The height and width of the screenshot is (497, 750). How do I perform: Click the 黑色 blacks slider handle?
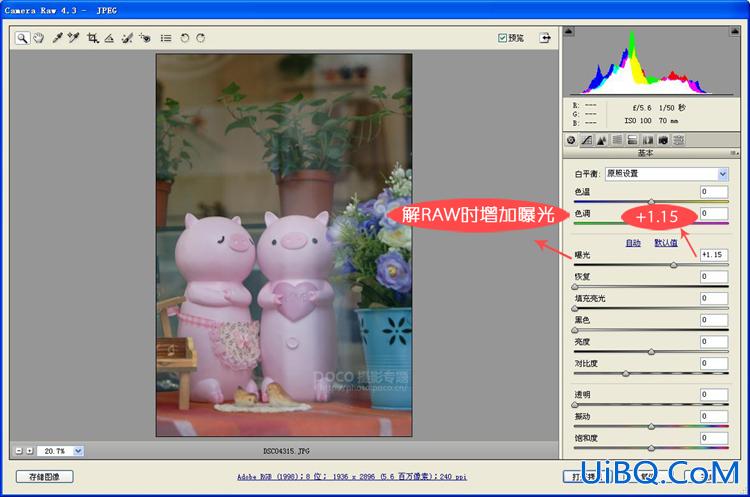pyautogui.click(x=575, y=330)
